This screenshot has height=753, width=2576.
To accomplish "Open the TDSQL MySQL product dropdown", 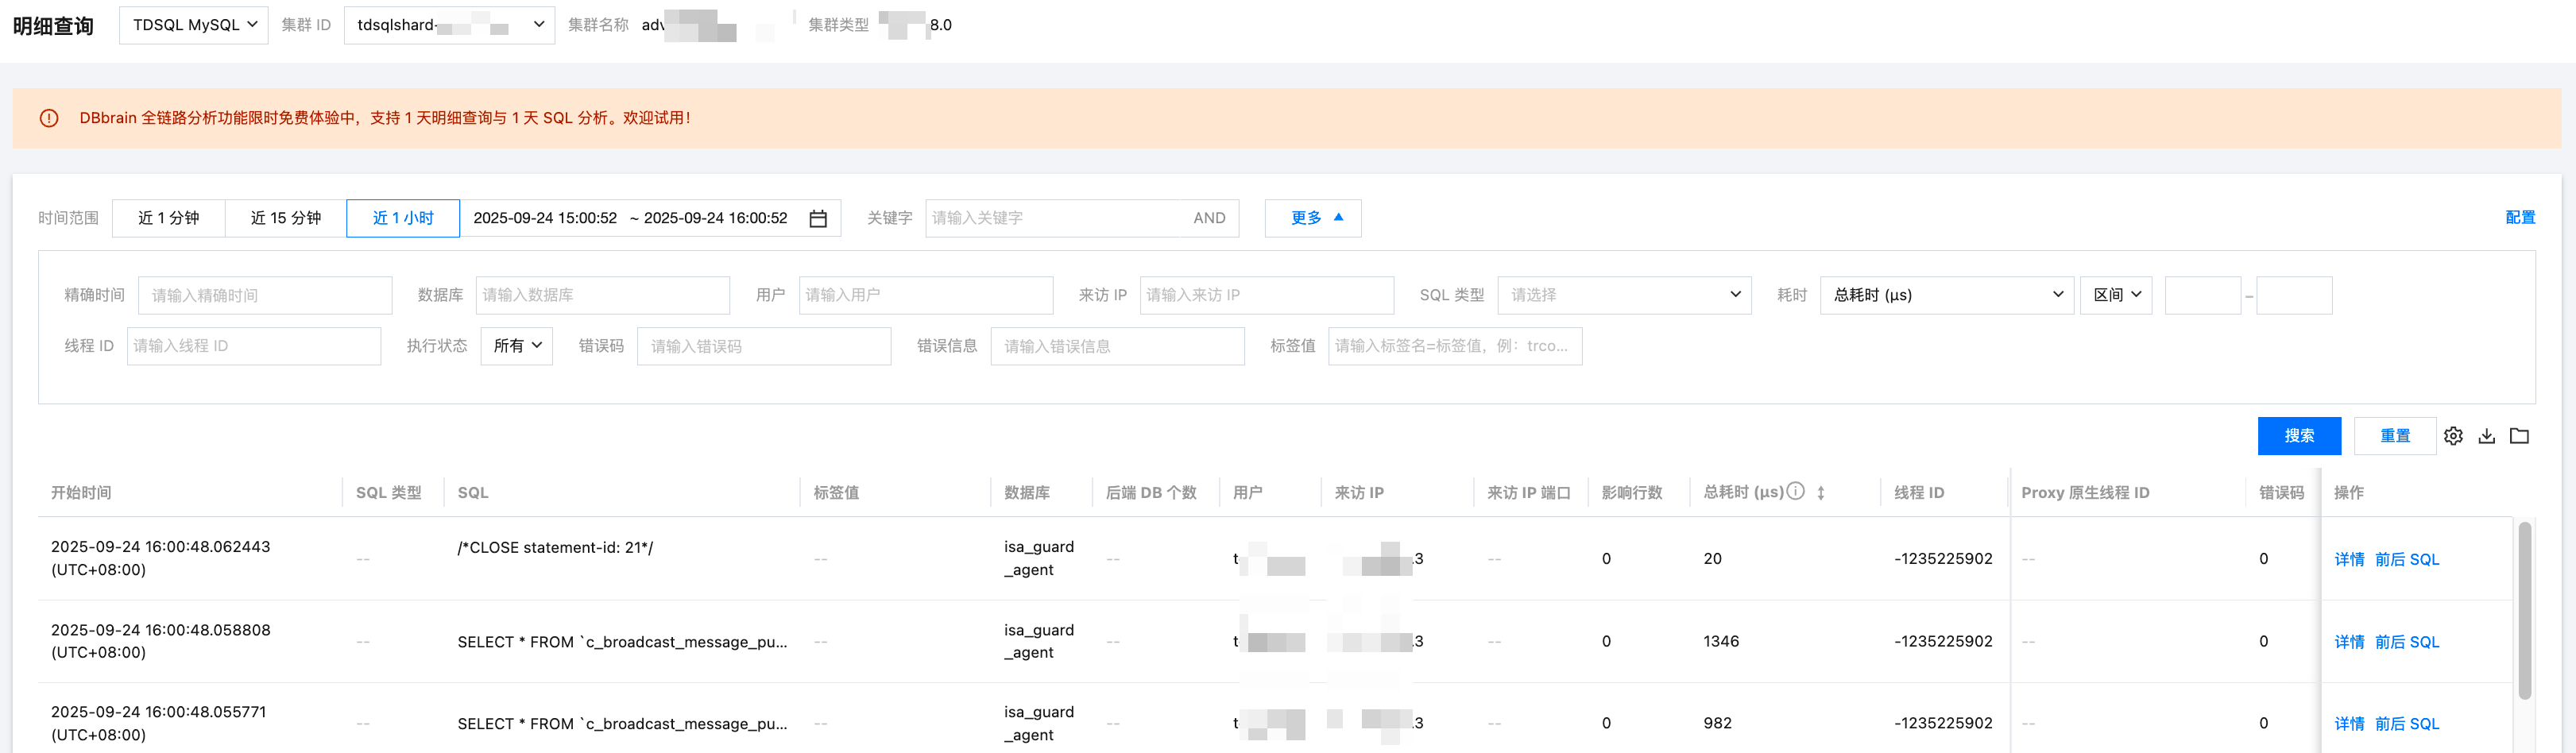I will pyautogui.click(x=194, y=25).
